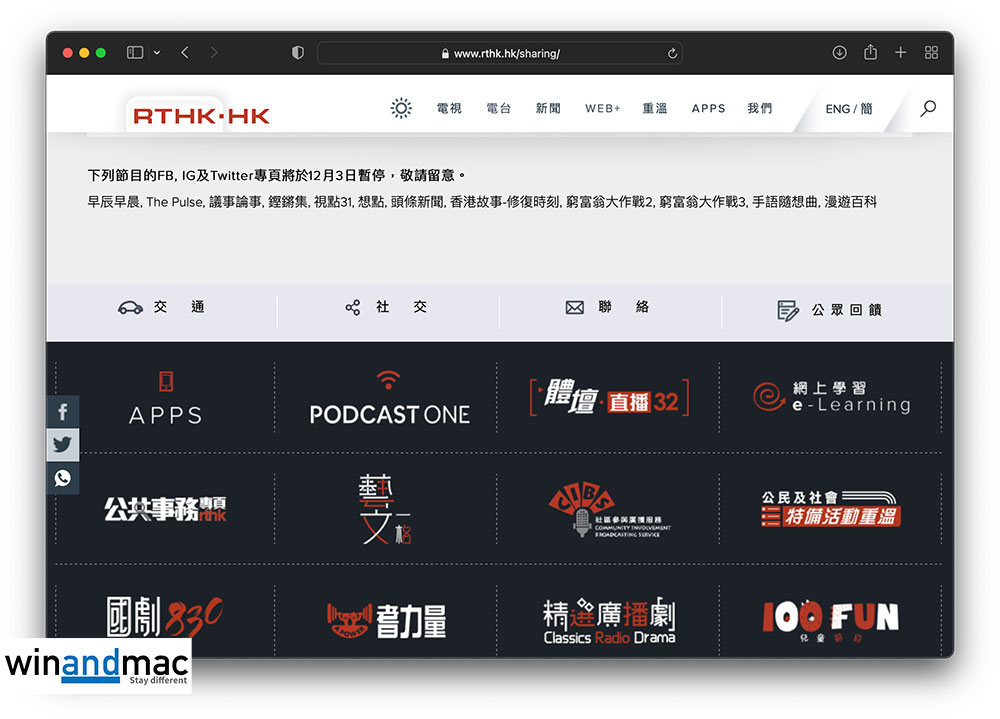Reload the page in the address bar

(x=673, y=53)
